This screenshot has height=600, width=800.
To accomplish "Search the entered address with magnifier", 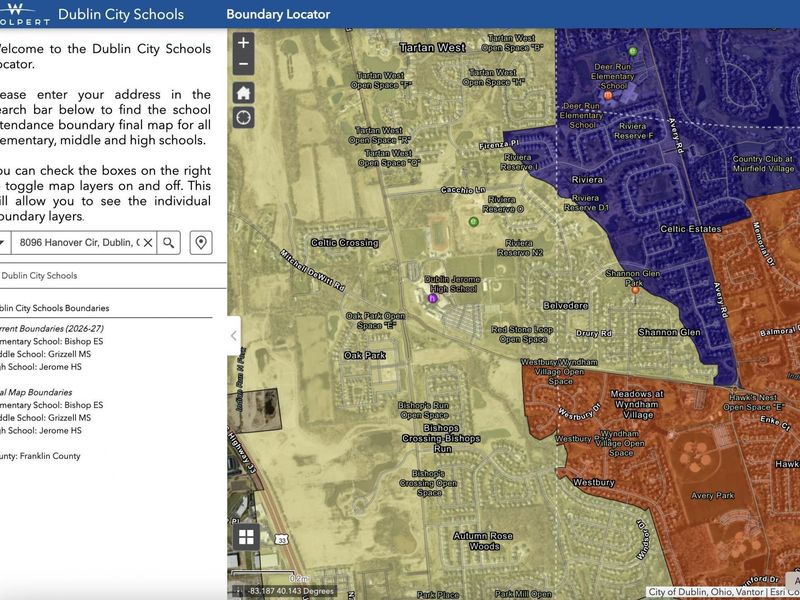I will pos(168,242).
